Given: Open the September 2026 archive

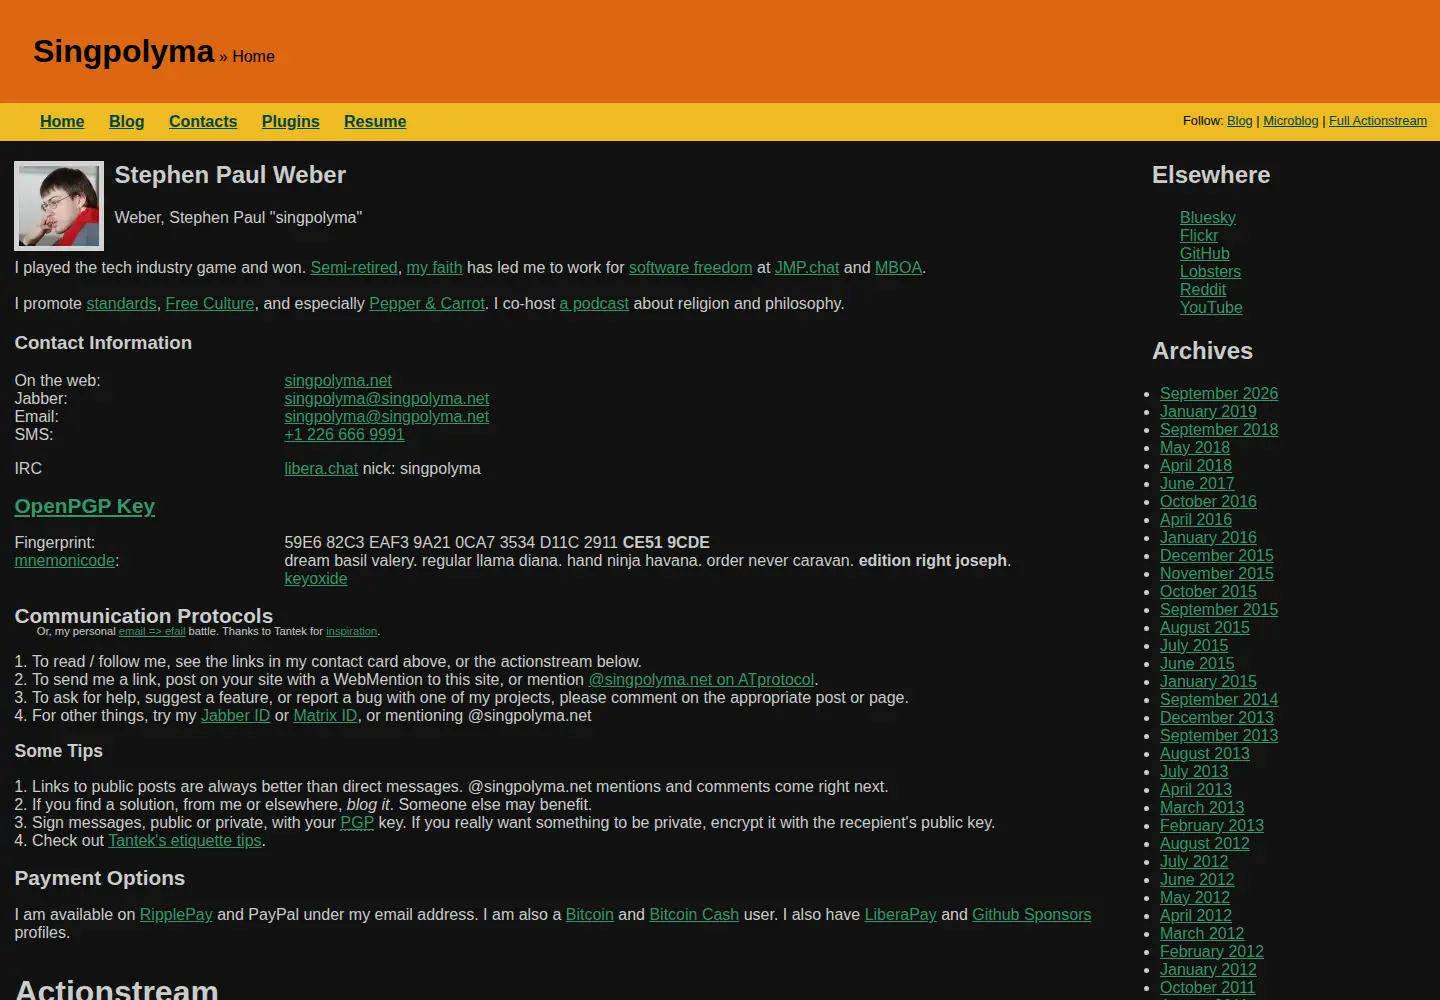Looking at the screenshot, I should (x=1219, y=394).
